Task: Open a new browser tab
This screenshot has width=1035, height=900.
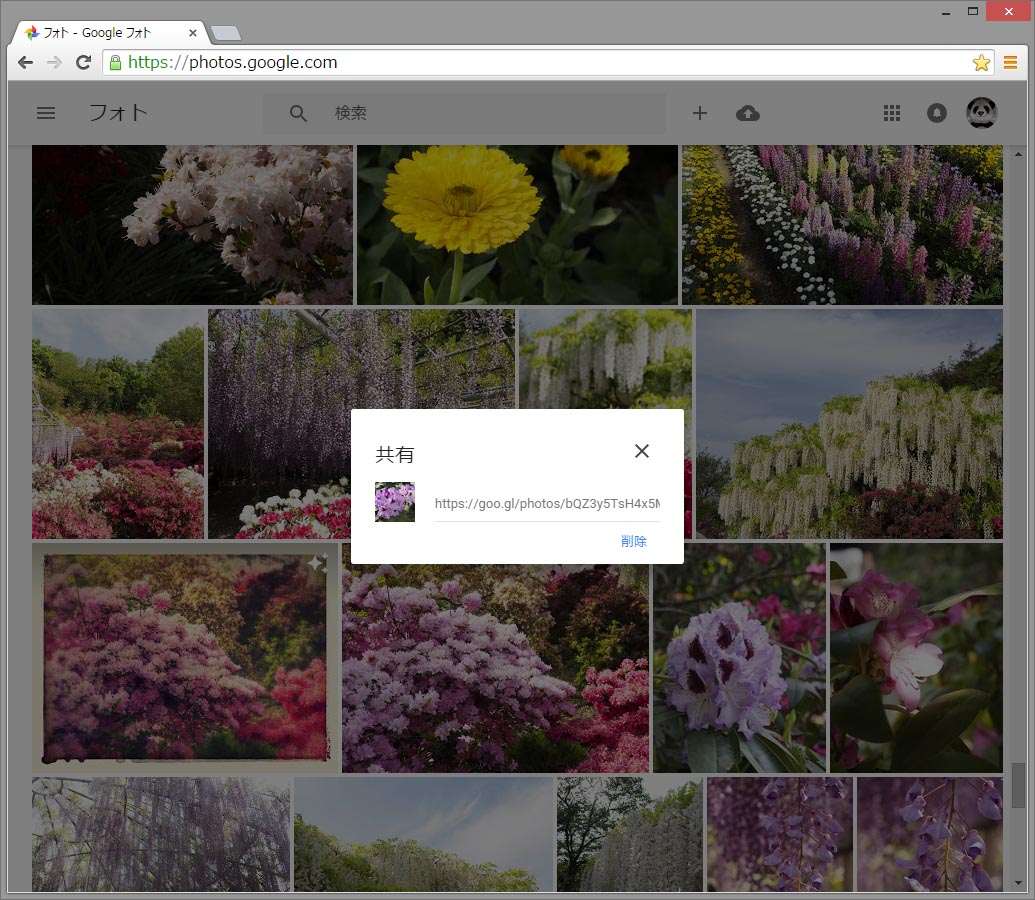Action: pyautogui.click(x=226, y=33)
